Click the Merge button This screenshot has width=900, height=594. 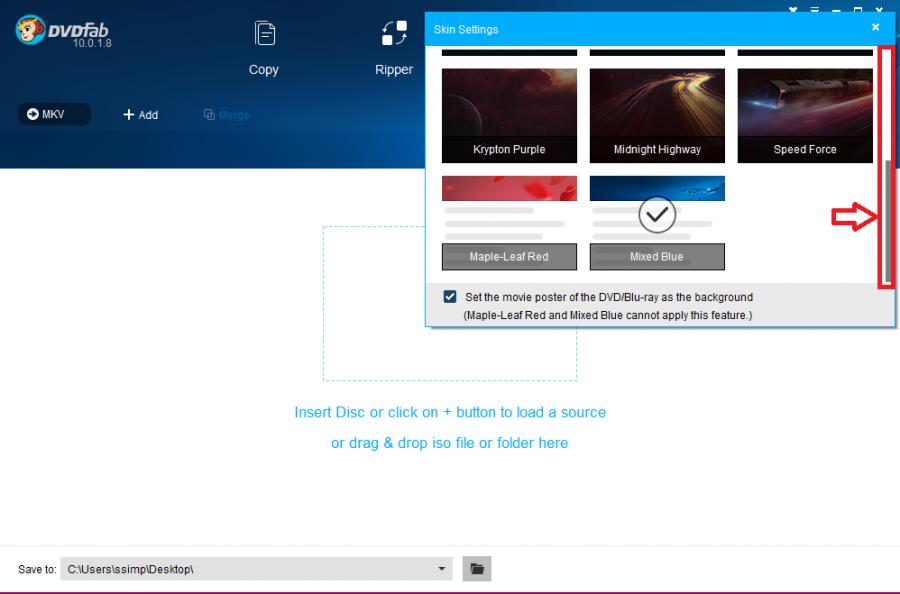click(226, 115)
